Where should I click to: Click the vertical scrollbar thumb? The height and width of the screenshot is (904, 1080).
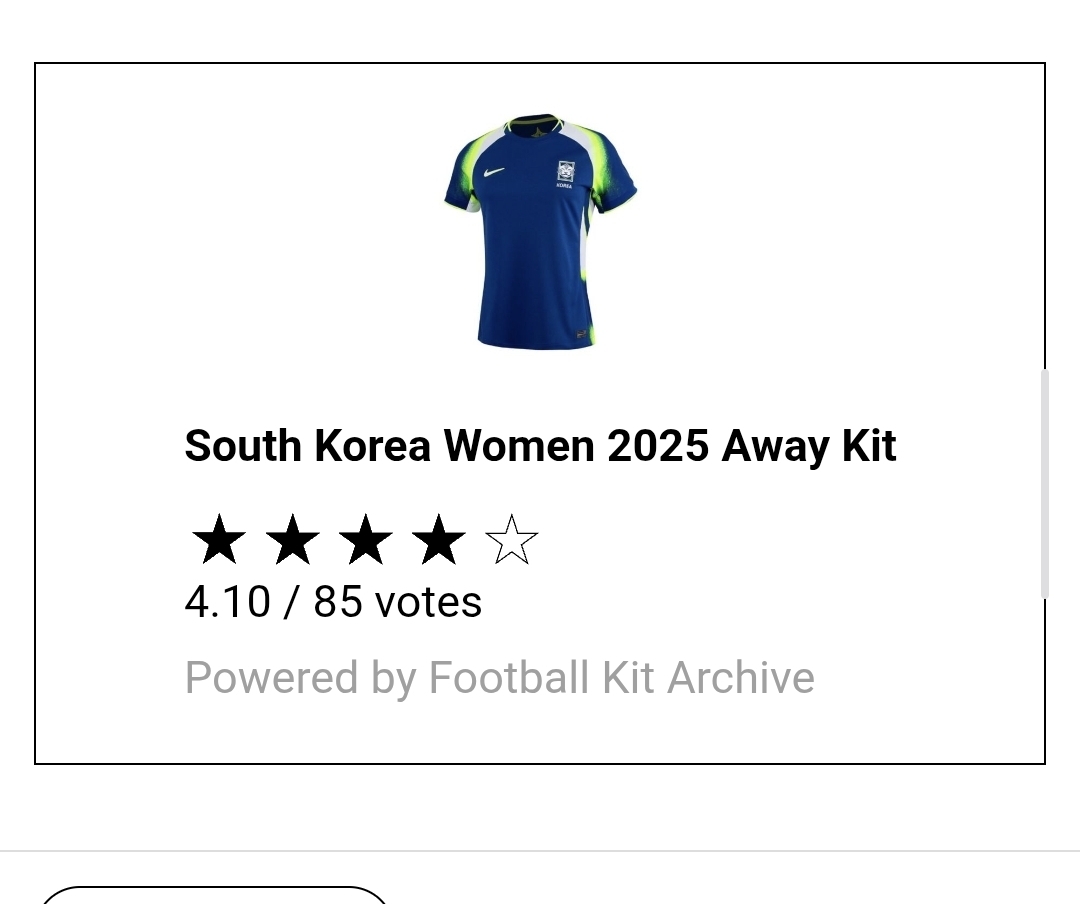(x=1045, y=484)
